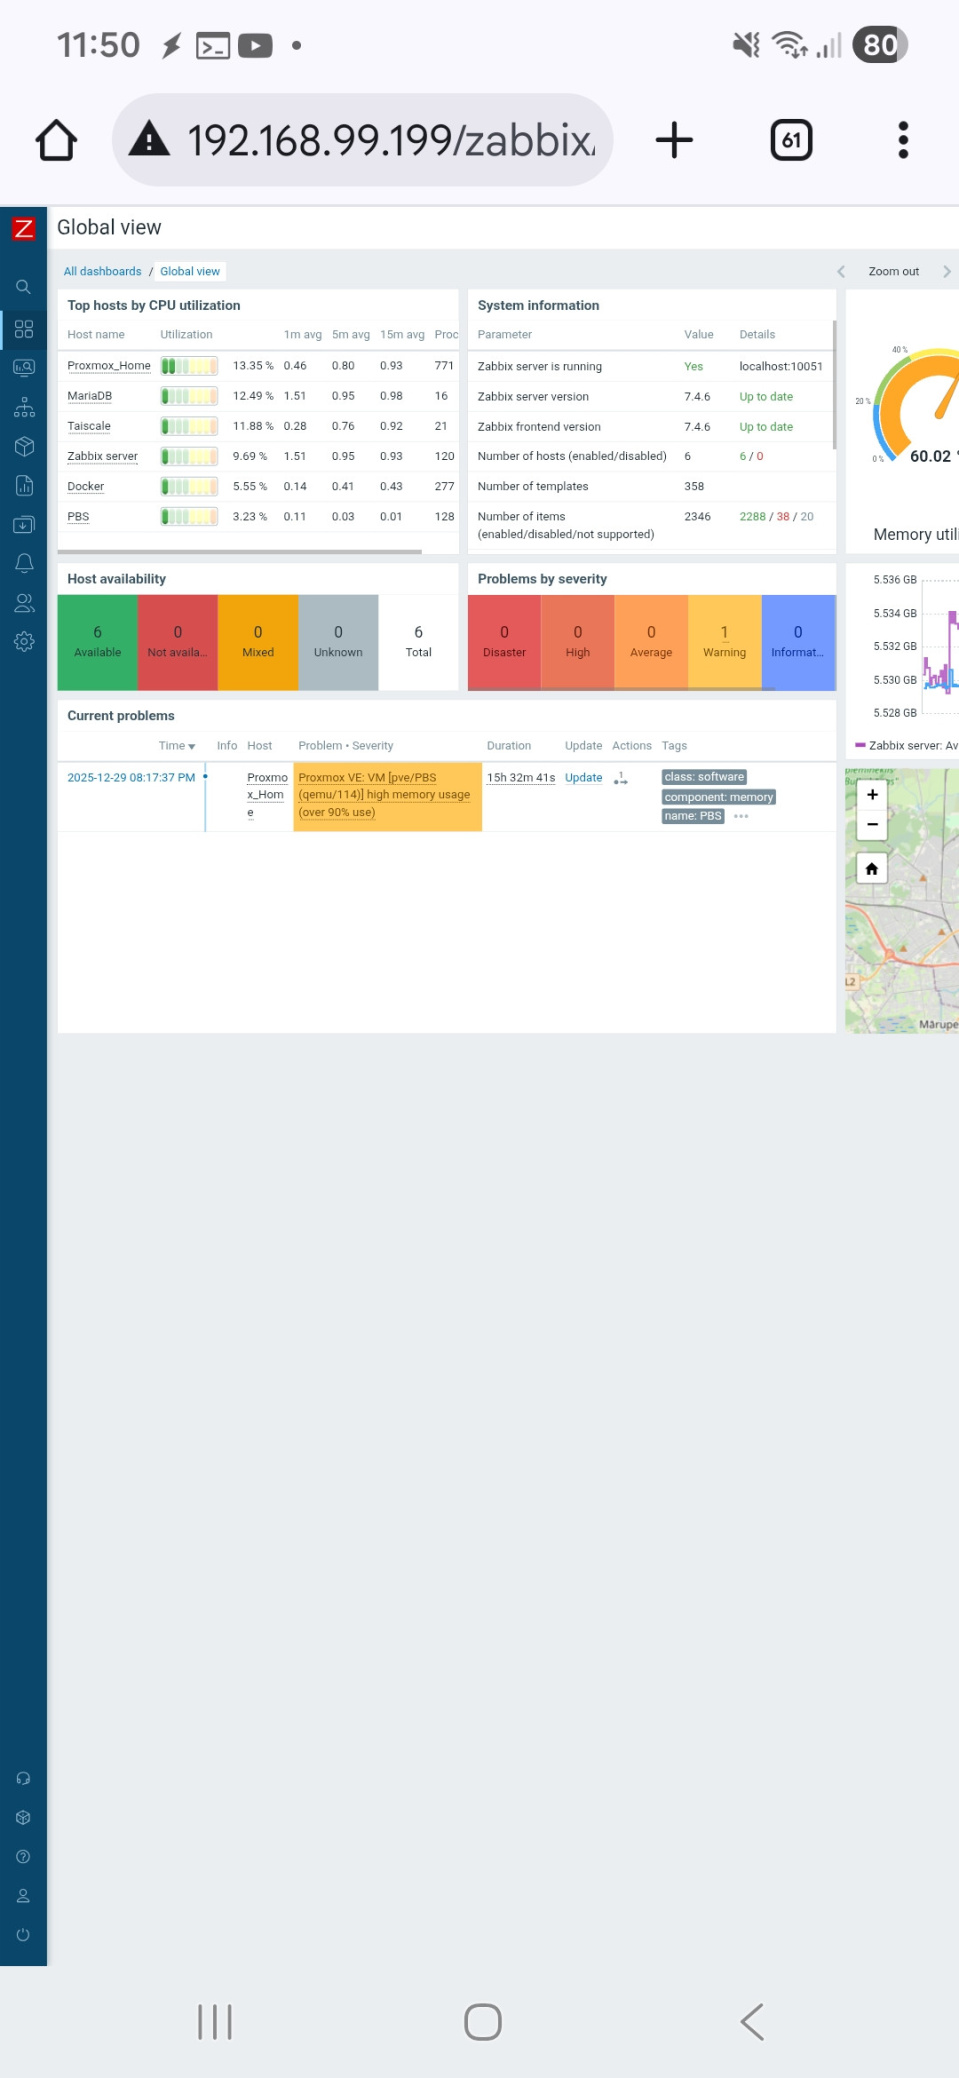
Task: Click the name: PBS tag
Action: (x=693, y=816)
